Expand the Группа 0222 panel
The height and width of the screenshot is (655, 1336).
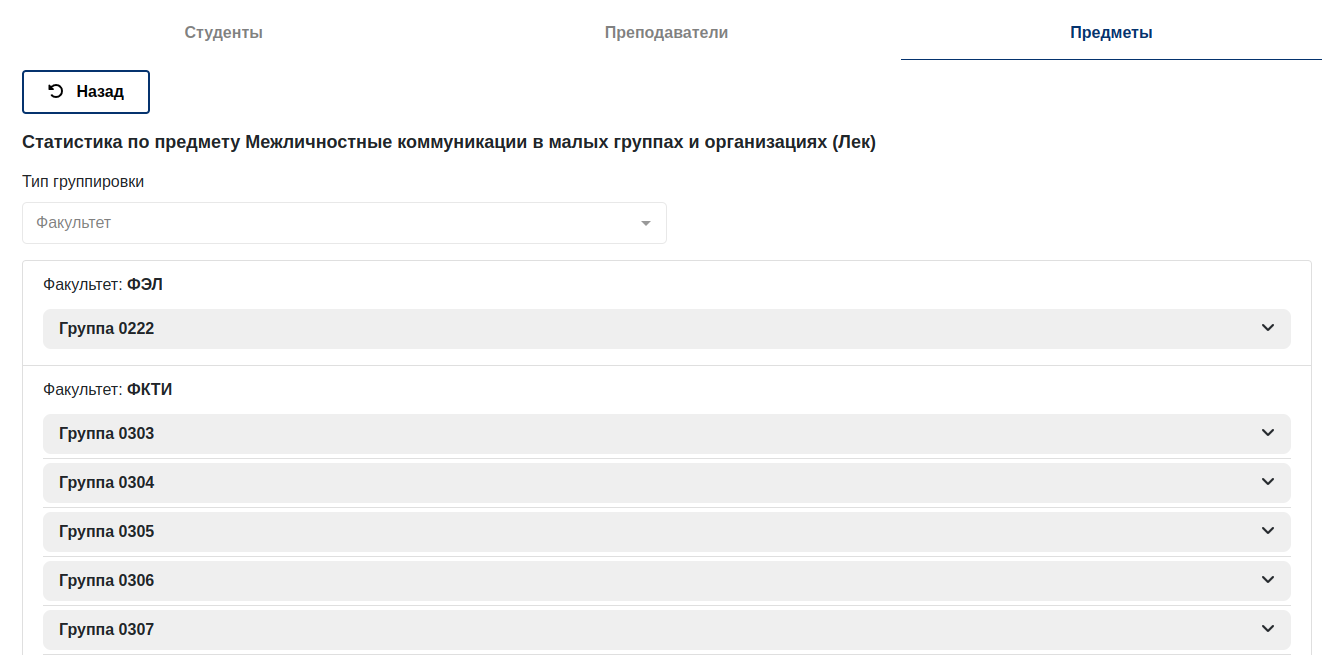[x=667, y=329]
